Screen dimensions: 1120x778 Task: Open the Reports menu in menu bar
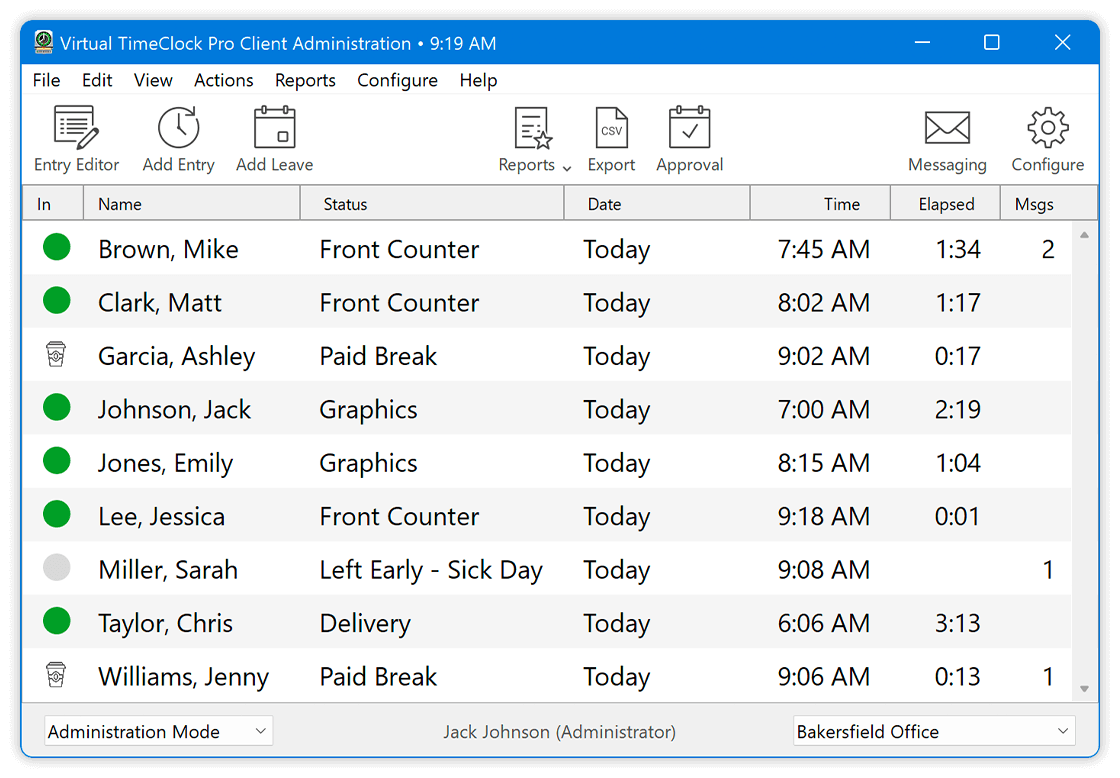pyautogui.click(x=305, y=80)
